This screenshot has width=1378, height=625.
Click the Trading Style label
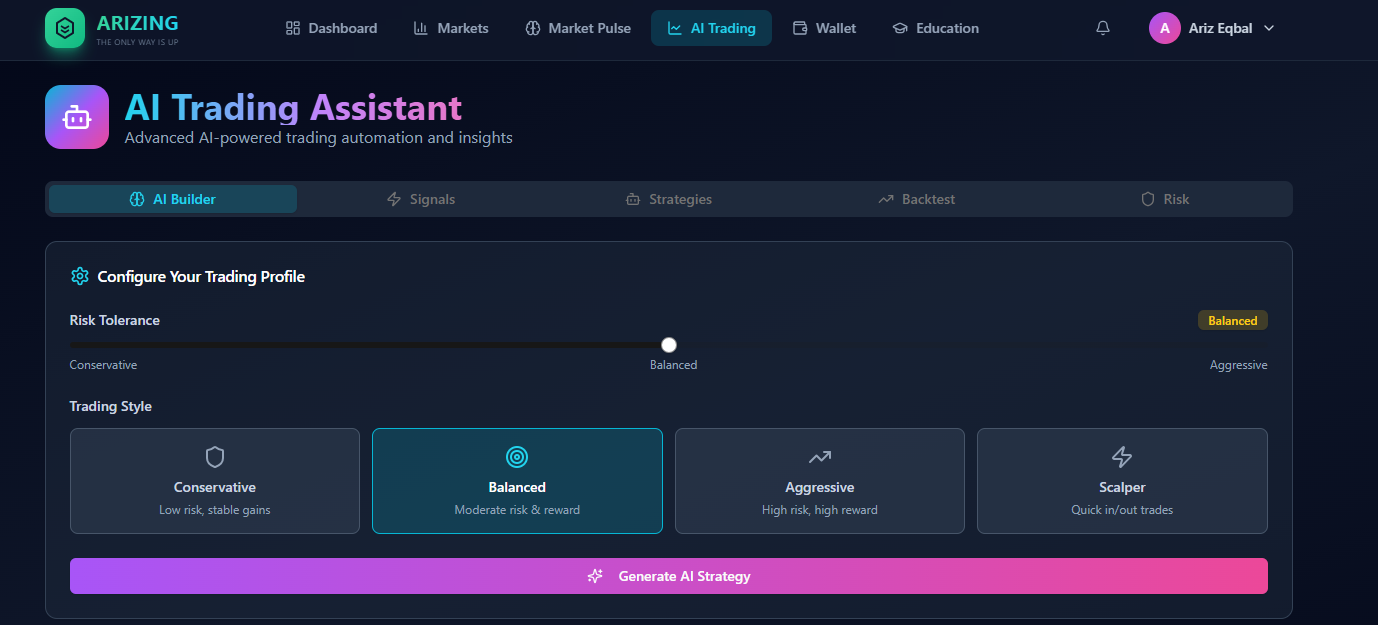pyautogui.click(x=110, y=406)
